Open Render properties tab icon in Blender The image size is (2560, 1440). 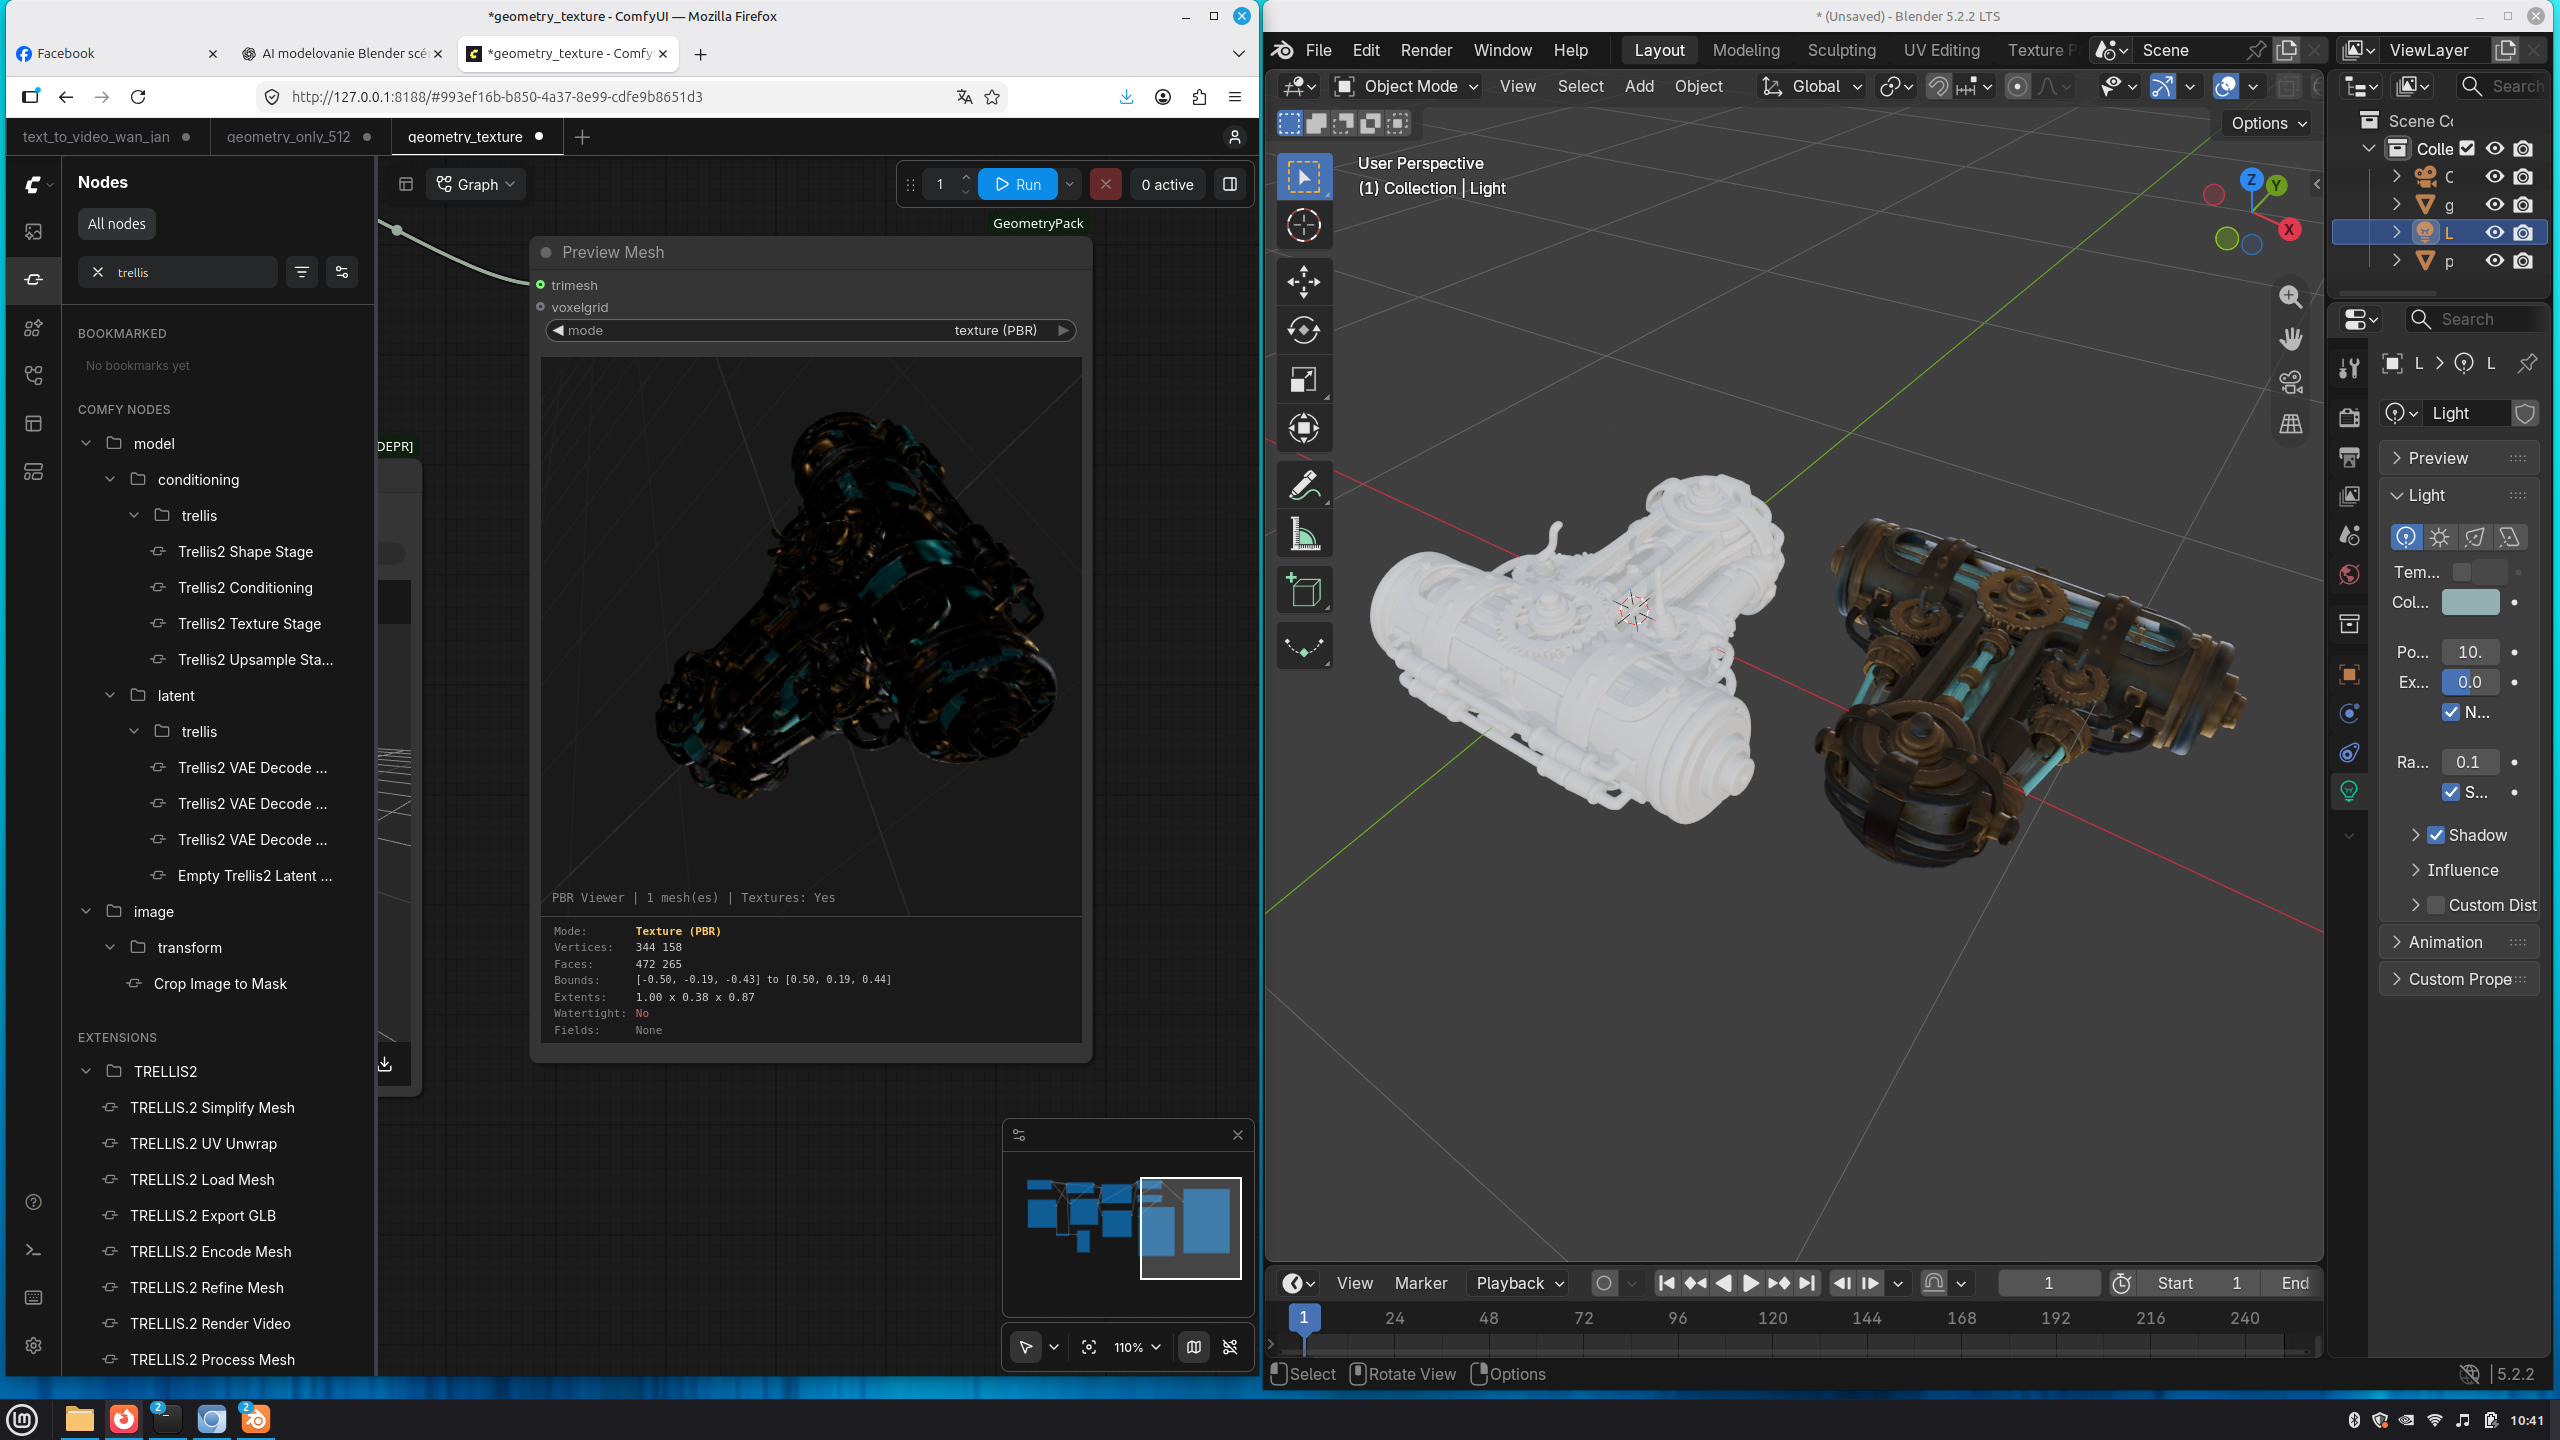2349,418
